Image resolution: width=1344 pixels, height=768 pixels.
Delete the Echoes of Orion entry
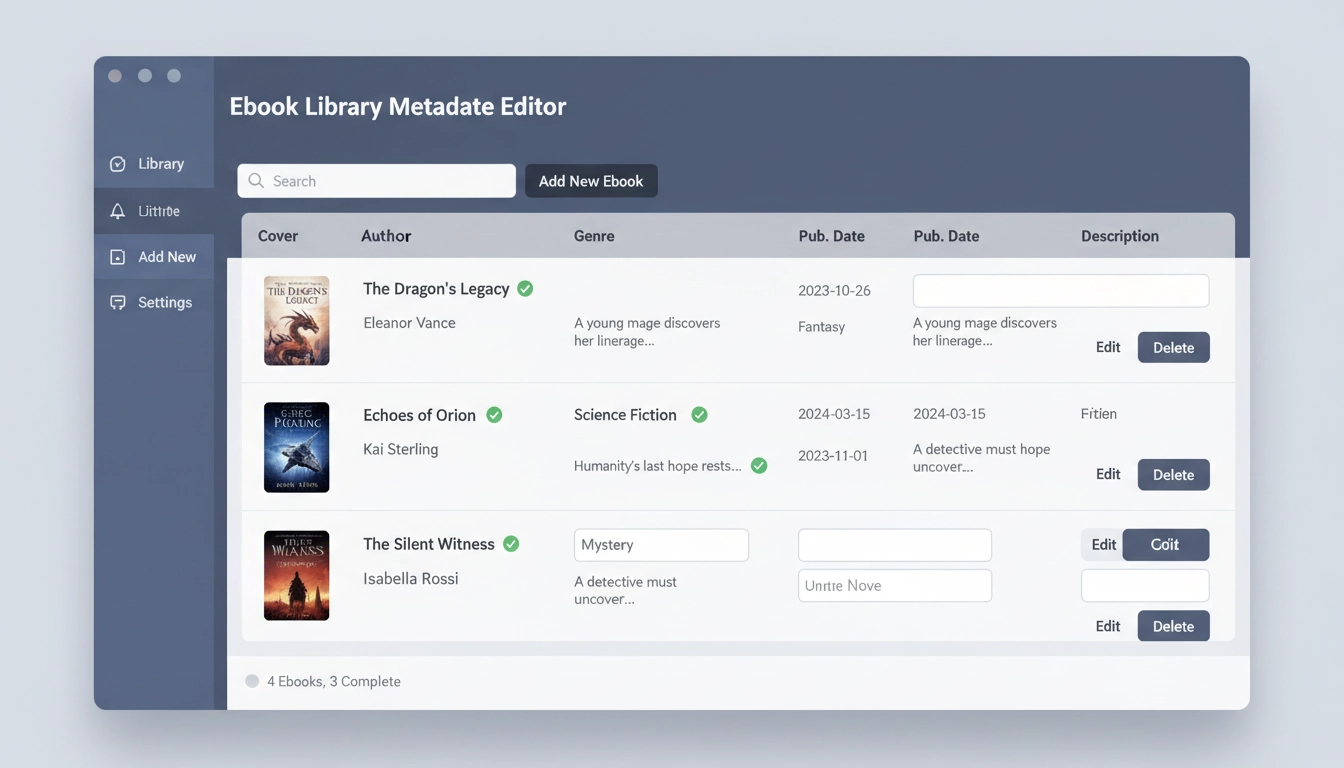pyautogui.click(x=1173, y=474)
